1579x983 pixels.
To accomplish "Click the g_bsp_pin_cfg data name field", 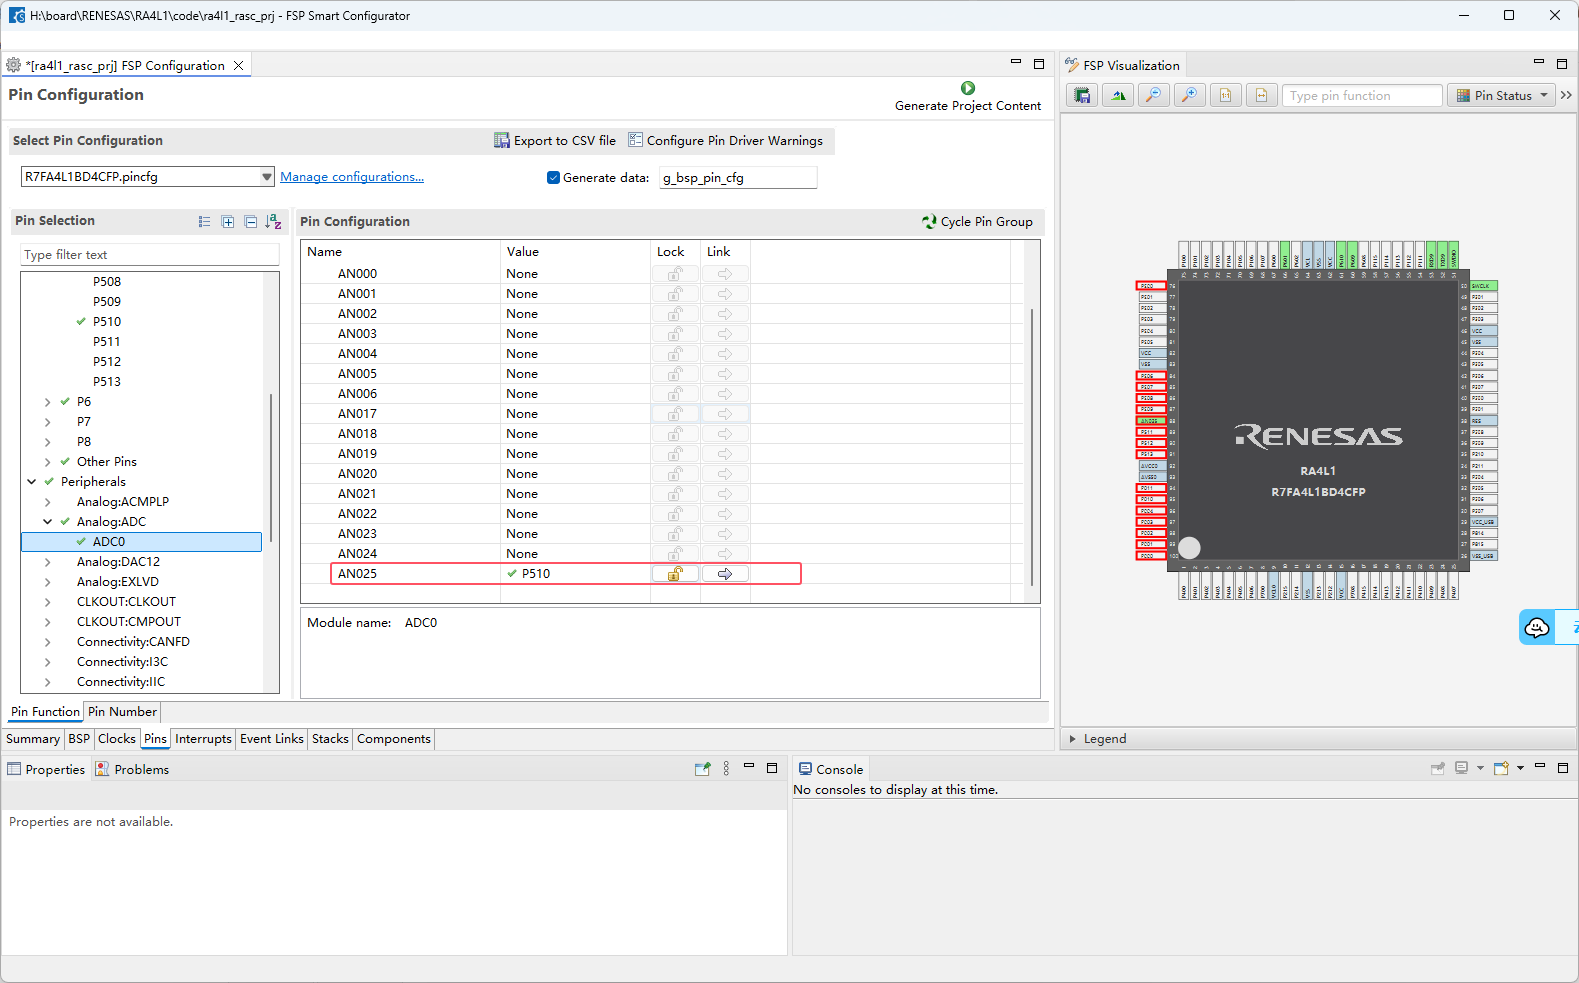I will [x=738, y=178].
